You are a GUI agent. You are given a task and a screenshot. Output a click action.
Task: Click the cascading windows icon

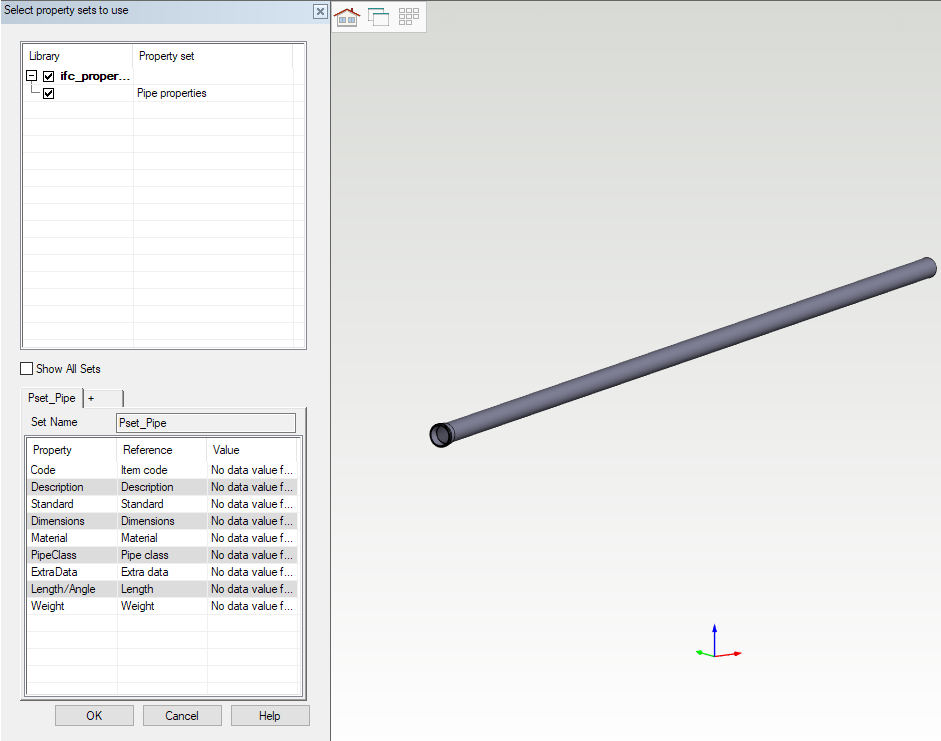point(378,17)
